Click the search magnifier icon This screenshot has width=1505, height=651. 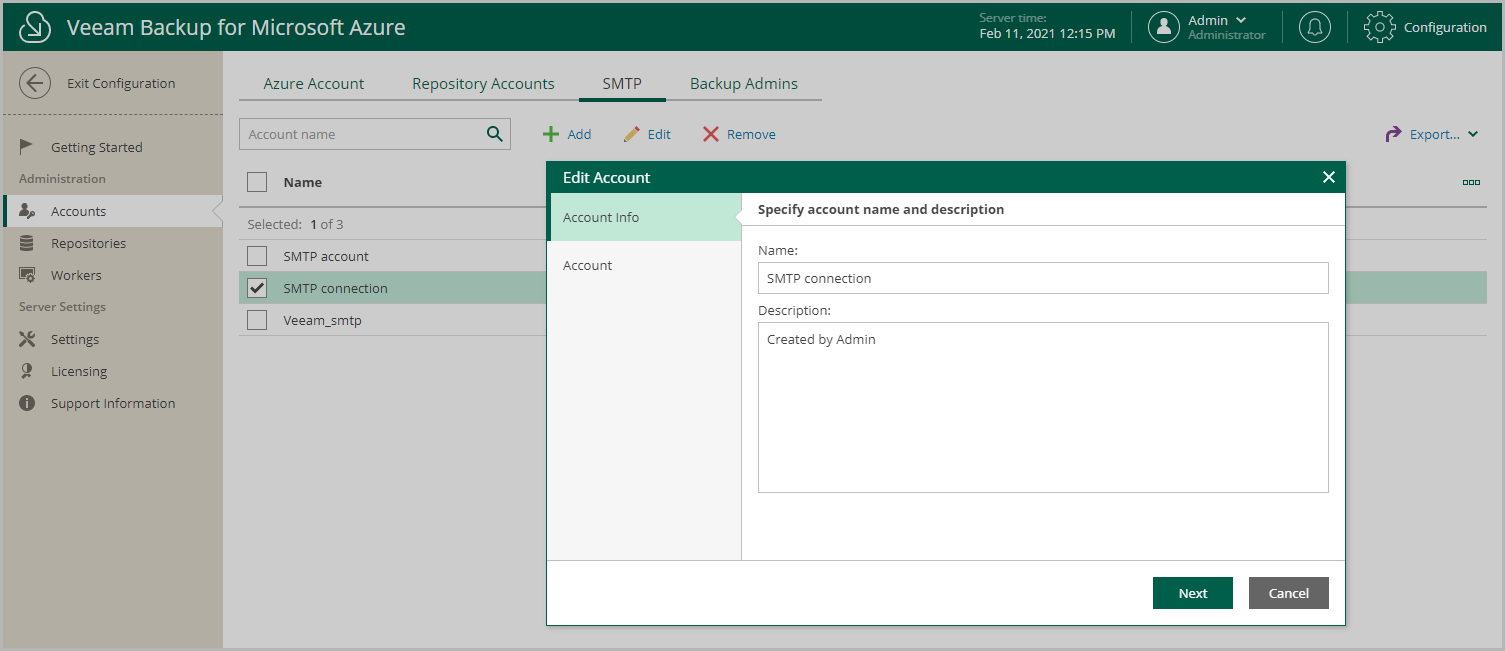click(x=494, y=134)
